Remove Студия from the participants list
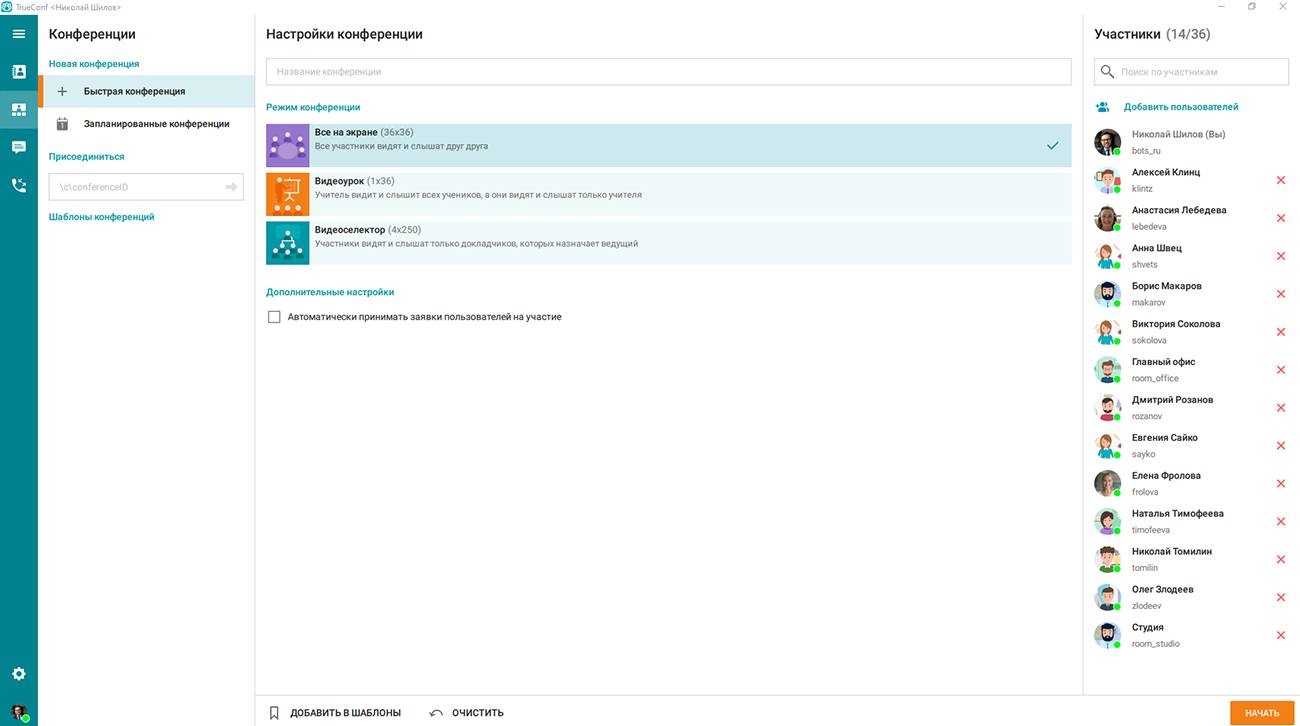This screenshot has width=1300, height=726. pos(1280,635)
